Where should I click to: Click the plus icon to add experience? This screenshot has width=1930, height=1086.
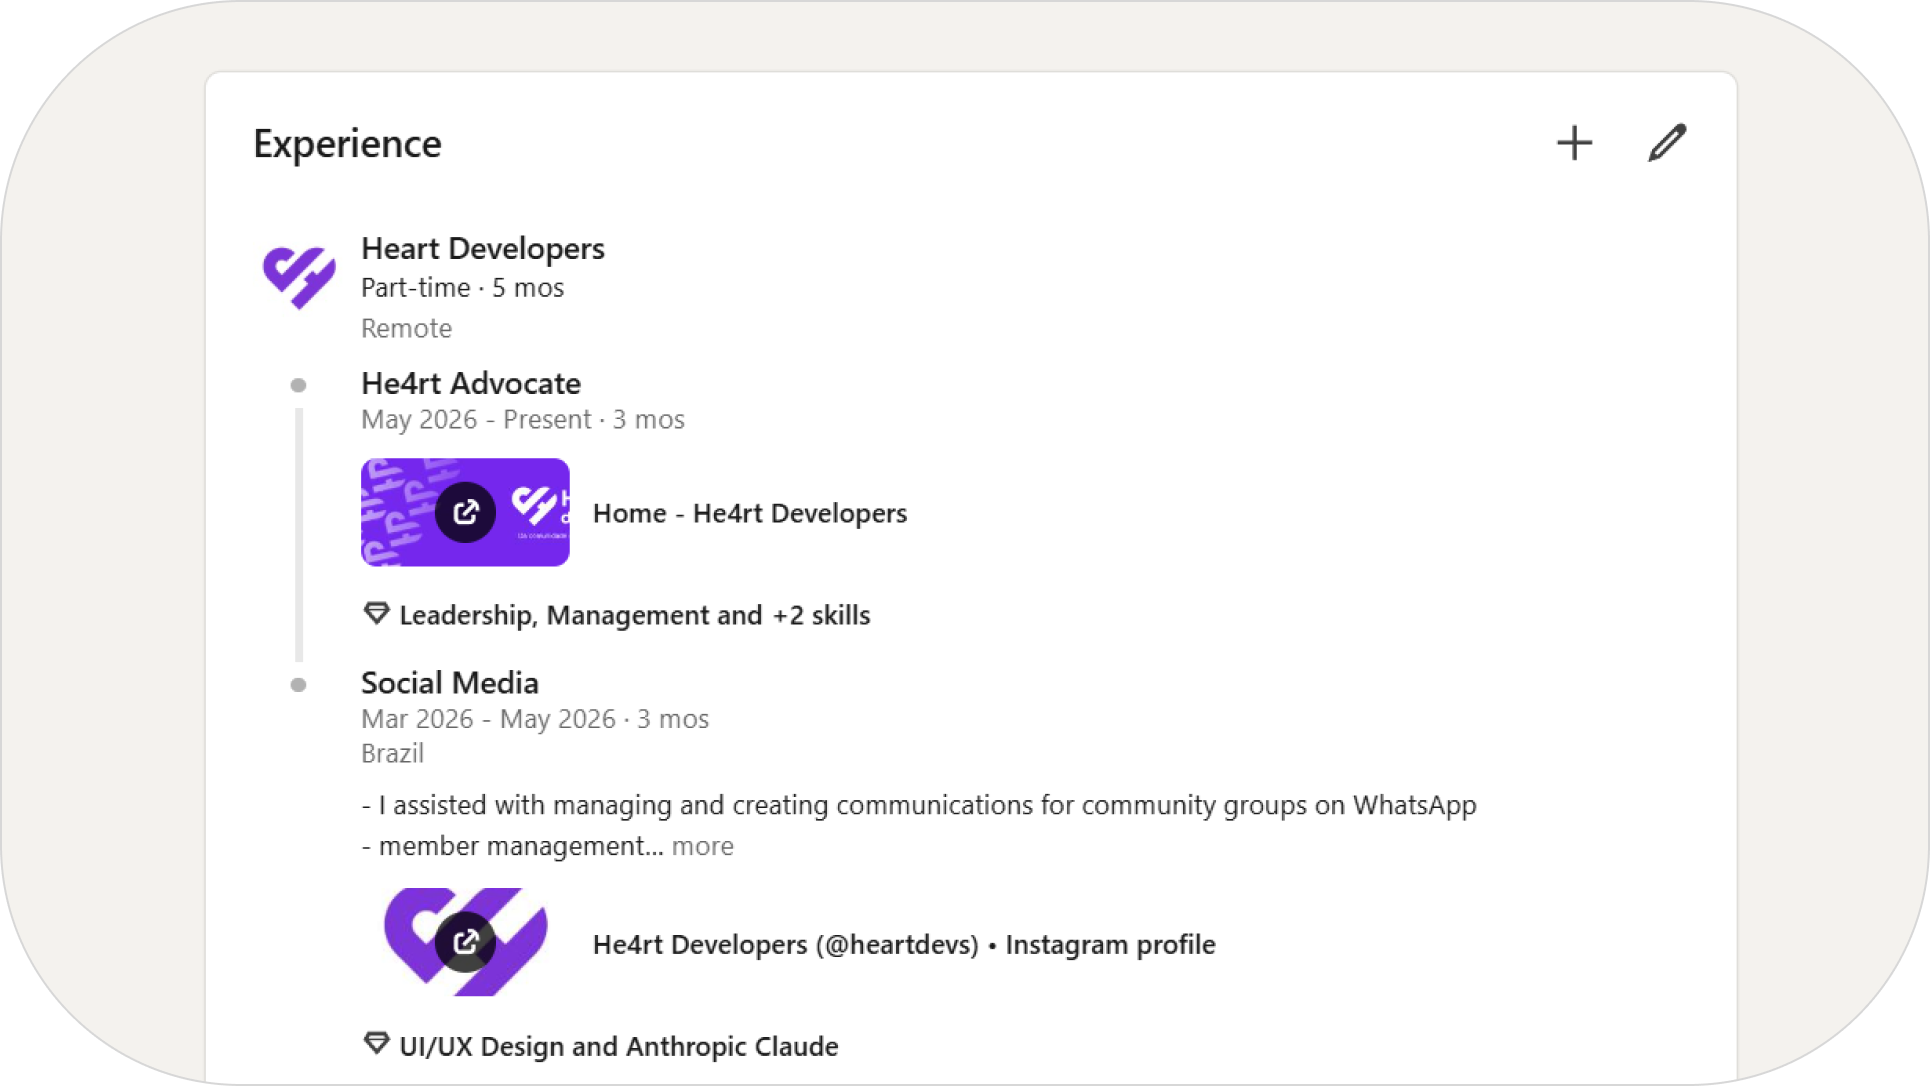tap(1574, 143)
